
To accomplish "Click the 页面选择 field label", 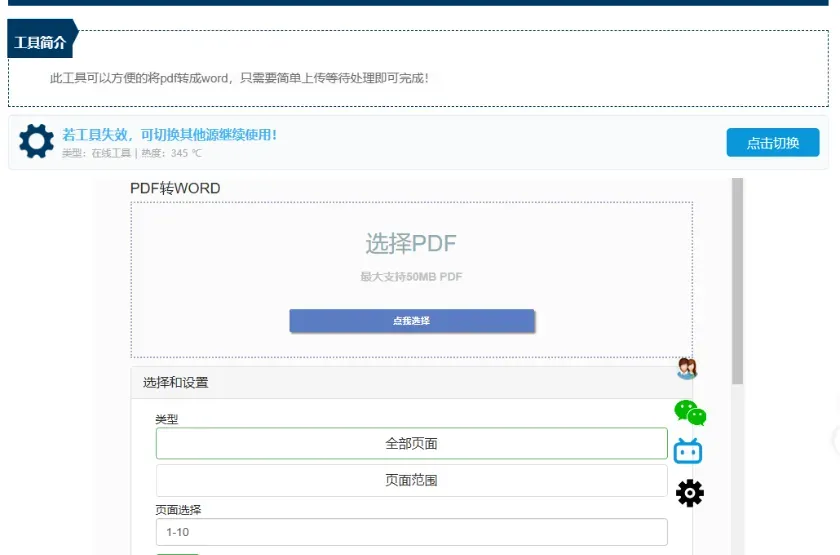I will [178, 509].
